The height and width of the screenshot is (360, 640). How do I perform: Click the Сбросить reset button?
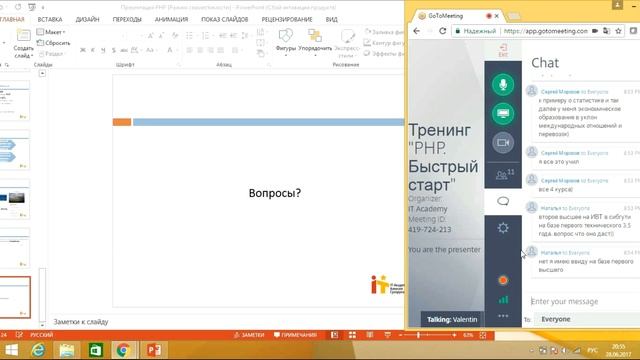click(53, 42)
